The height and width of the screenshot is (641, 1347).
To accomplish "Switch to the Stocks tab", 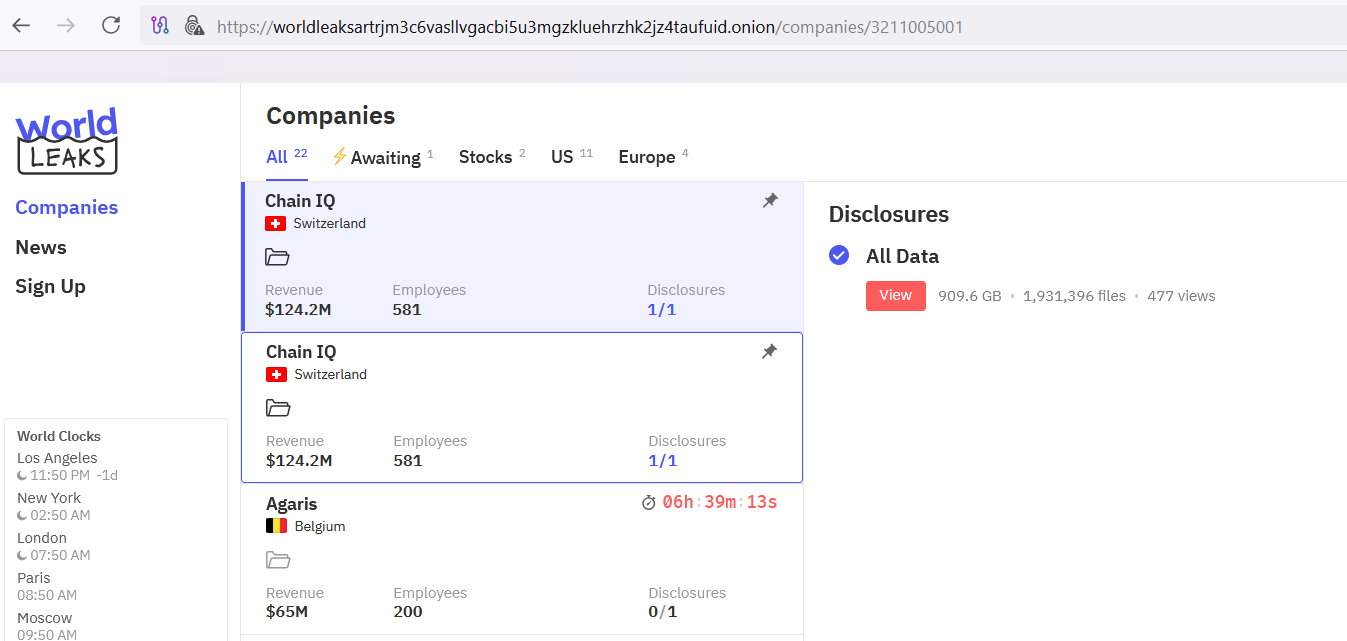I will coord(492,157).
